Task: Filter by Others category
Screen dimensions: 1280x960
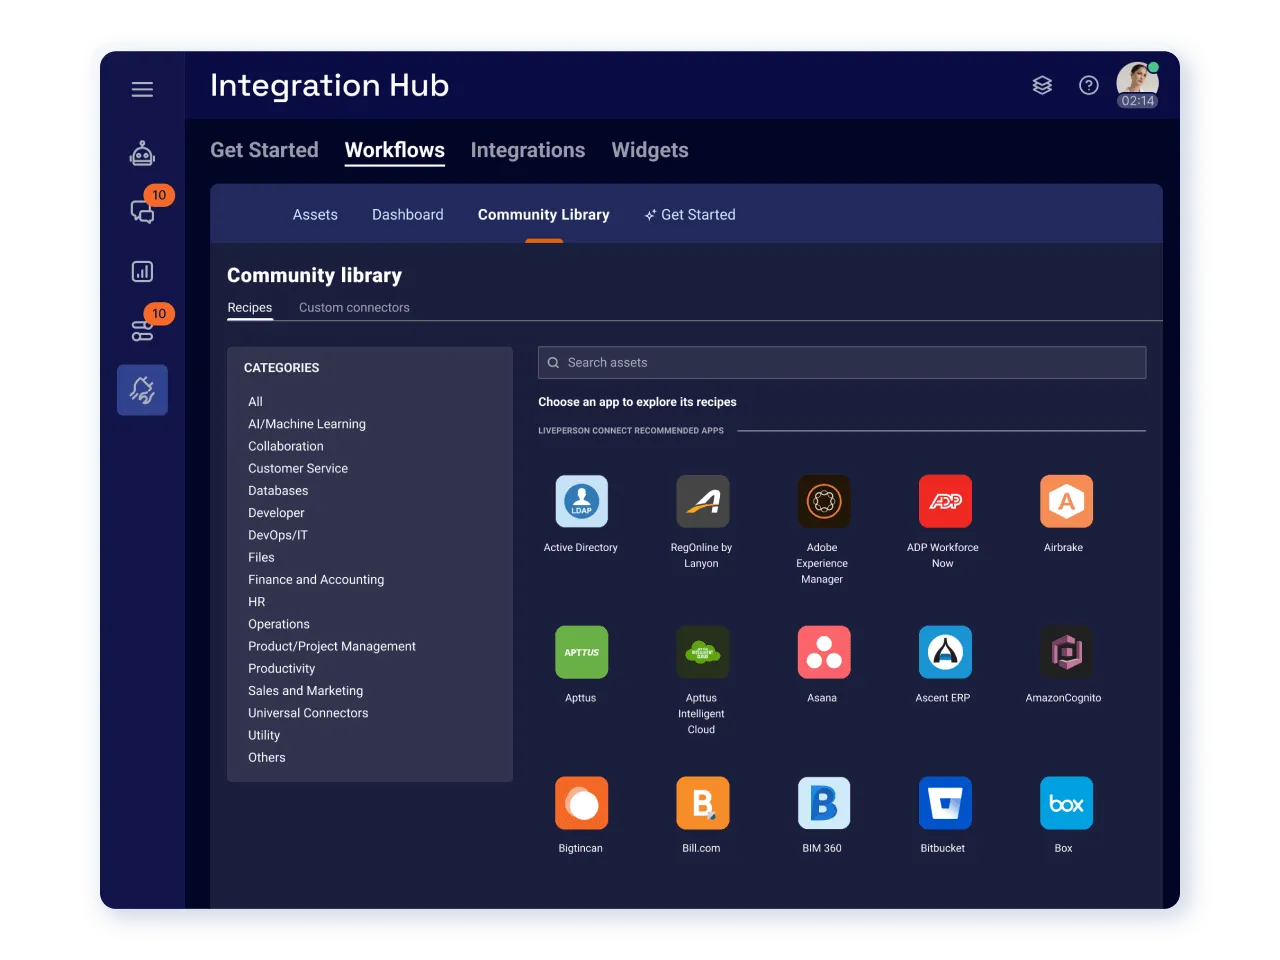Action: coord(267,758)
